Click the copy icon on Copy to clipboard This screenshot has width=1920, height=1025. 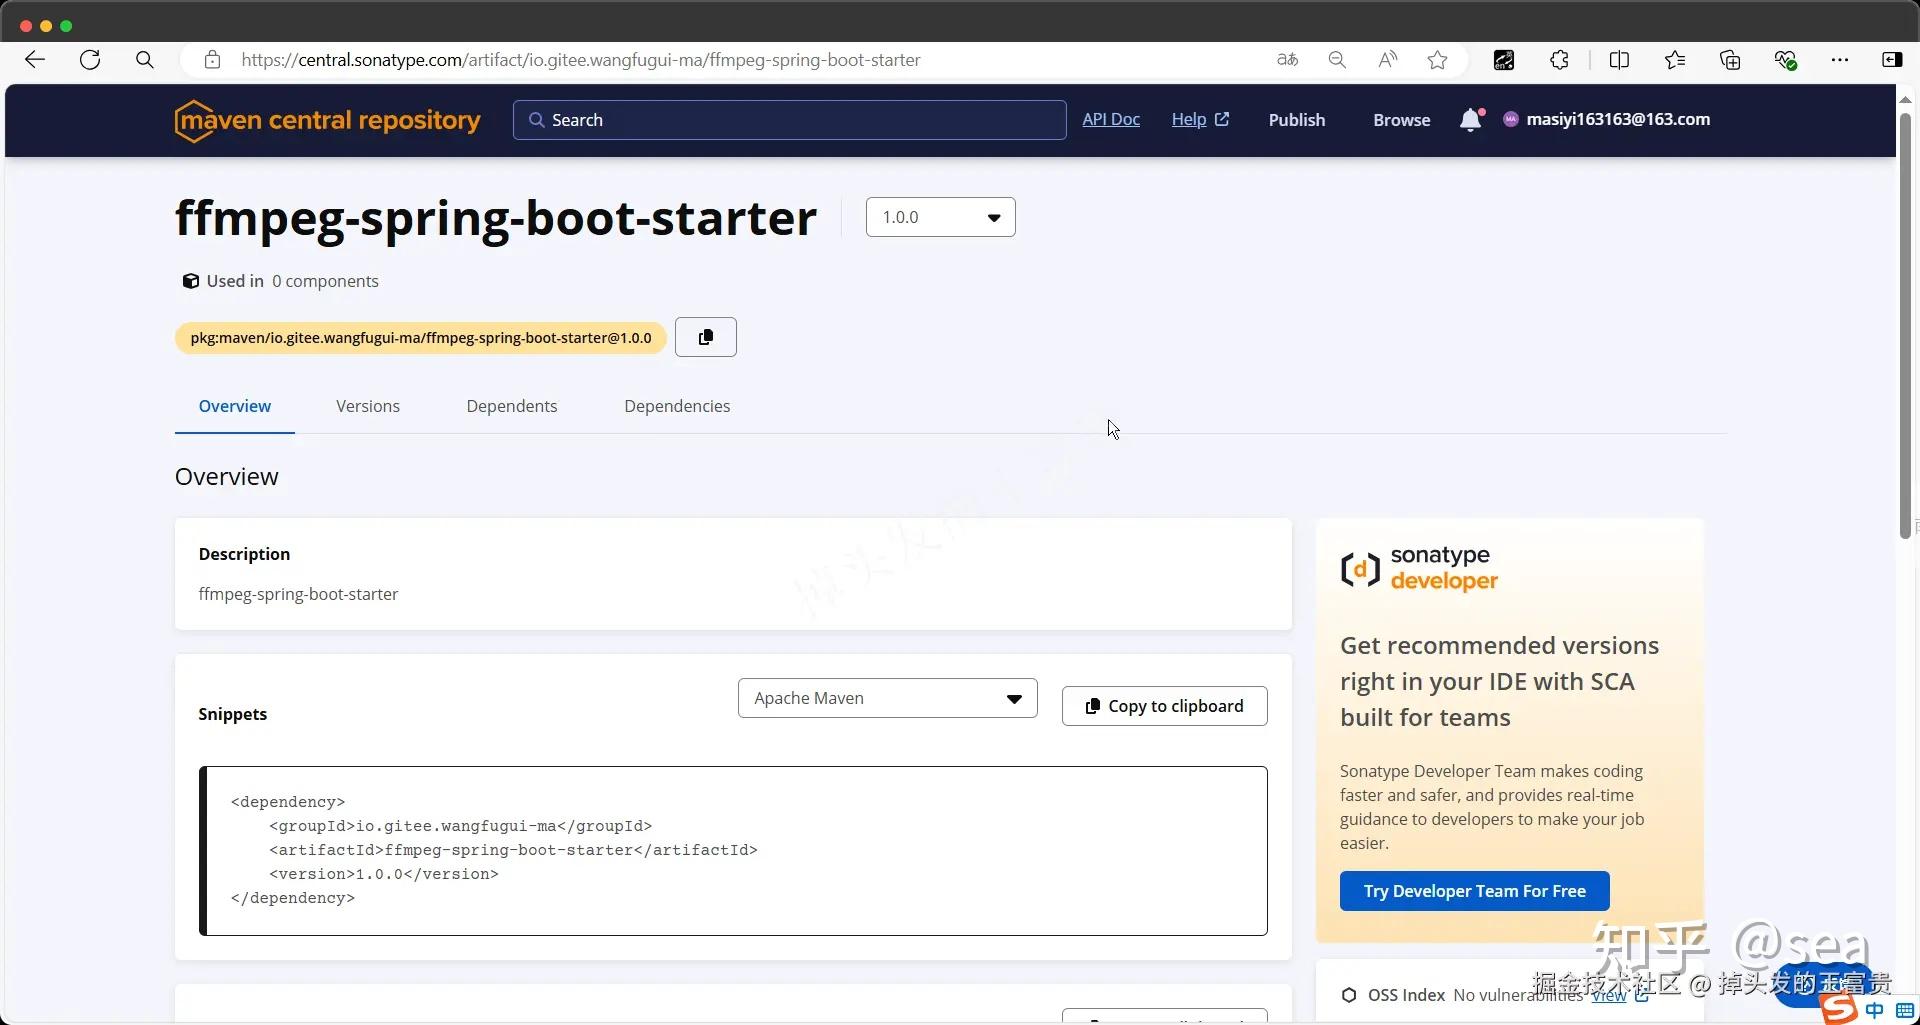click(1092, 706)
